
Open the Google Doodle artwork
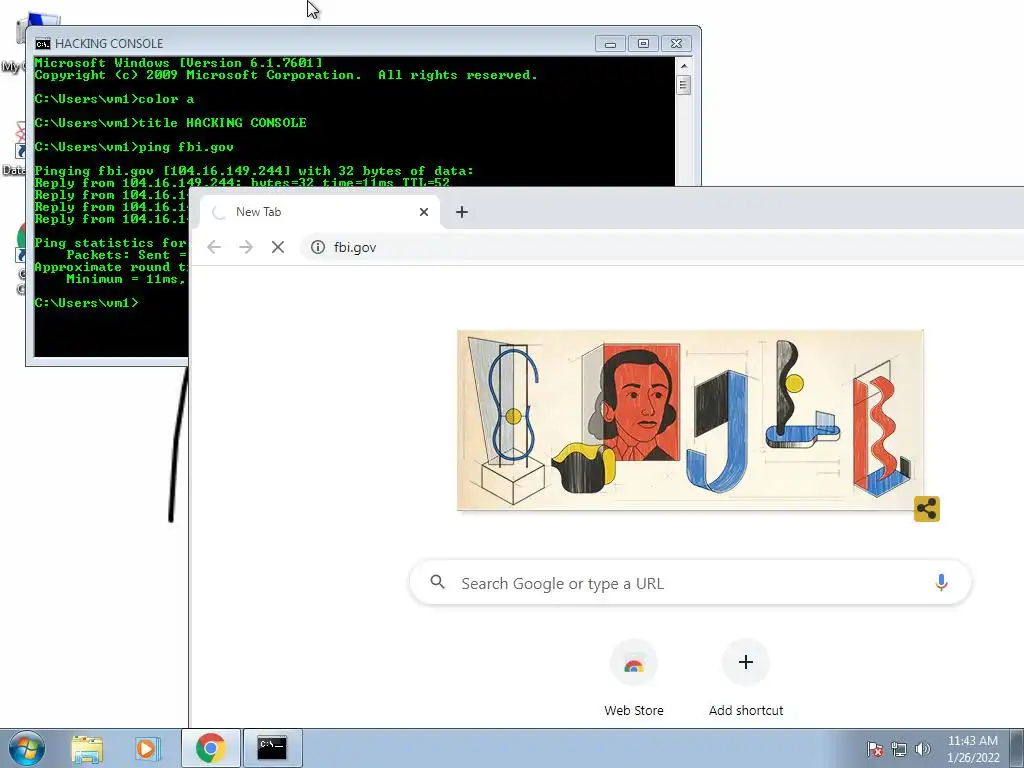(x=690, y=420)
